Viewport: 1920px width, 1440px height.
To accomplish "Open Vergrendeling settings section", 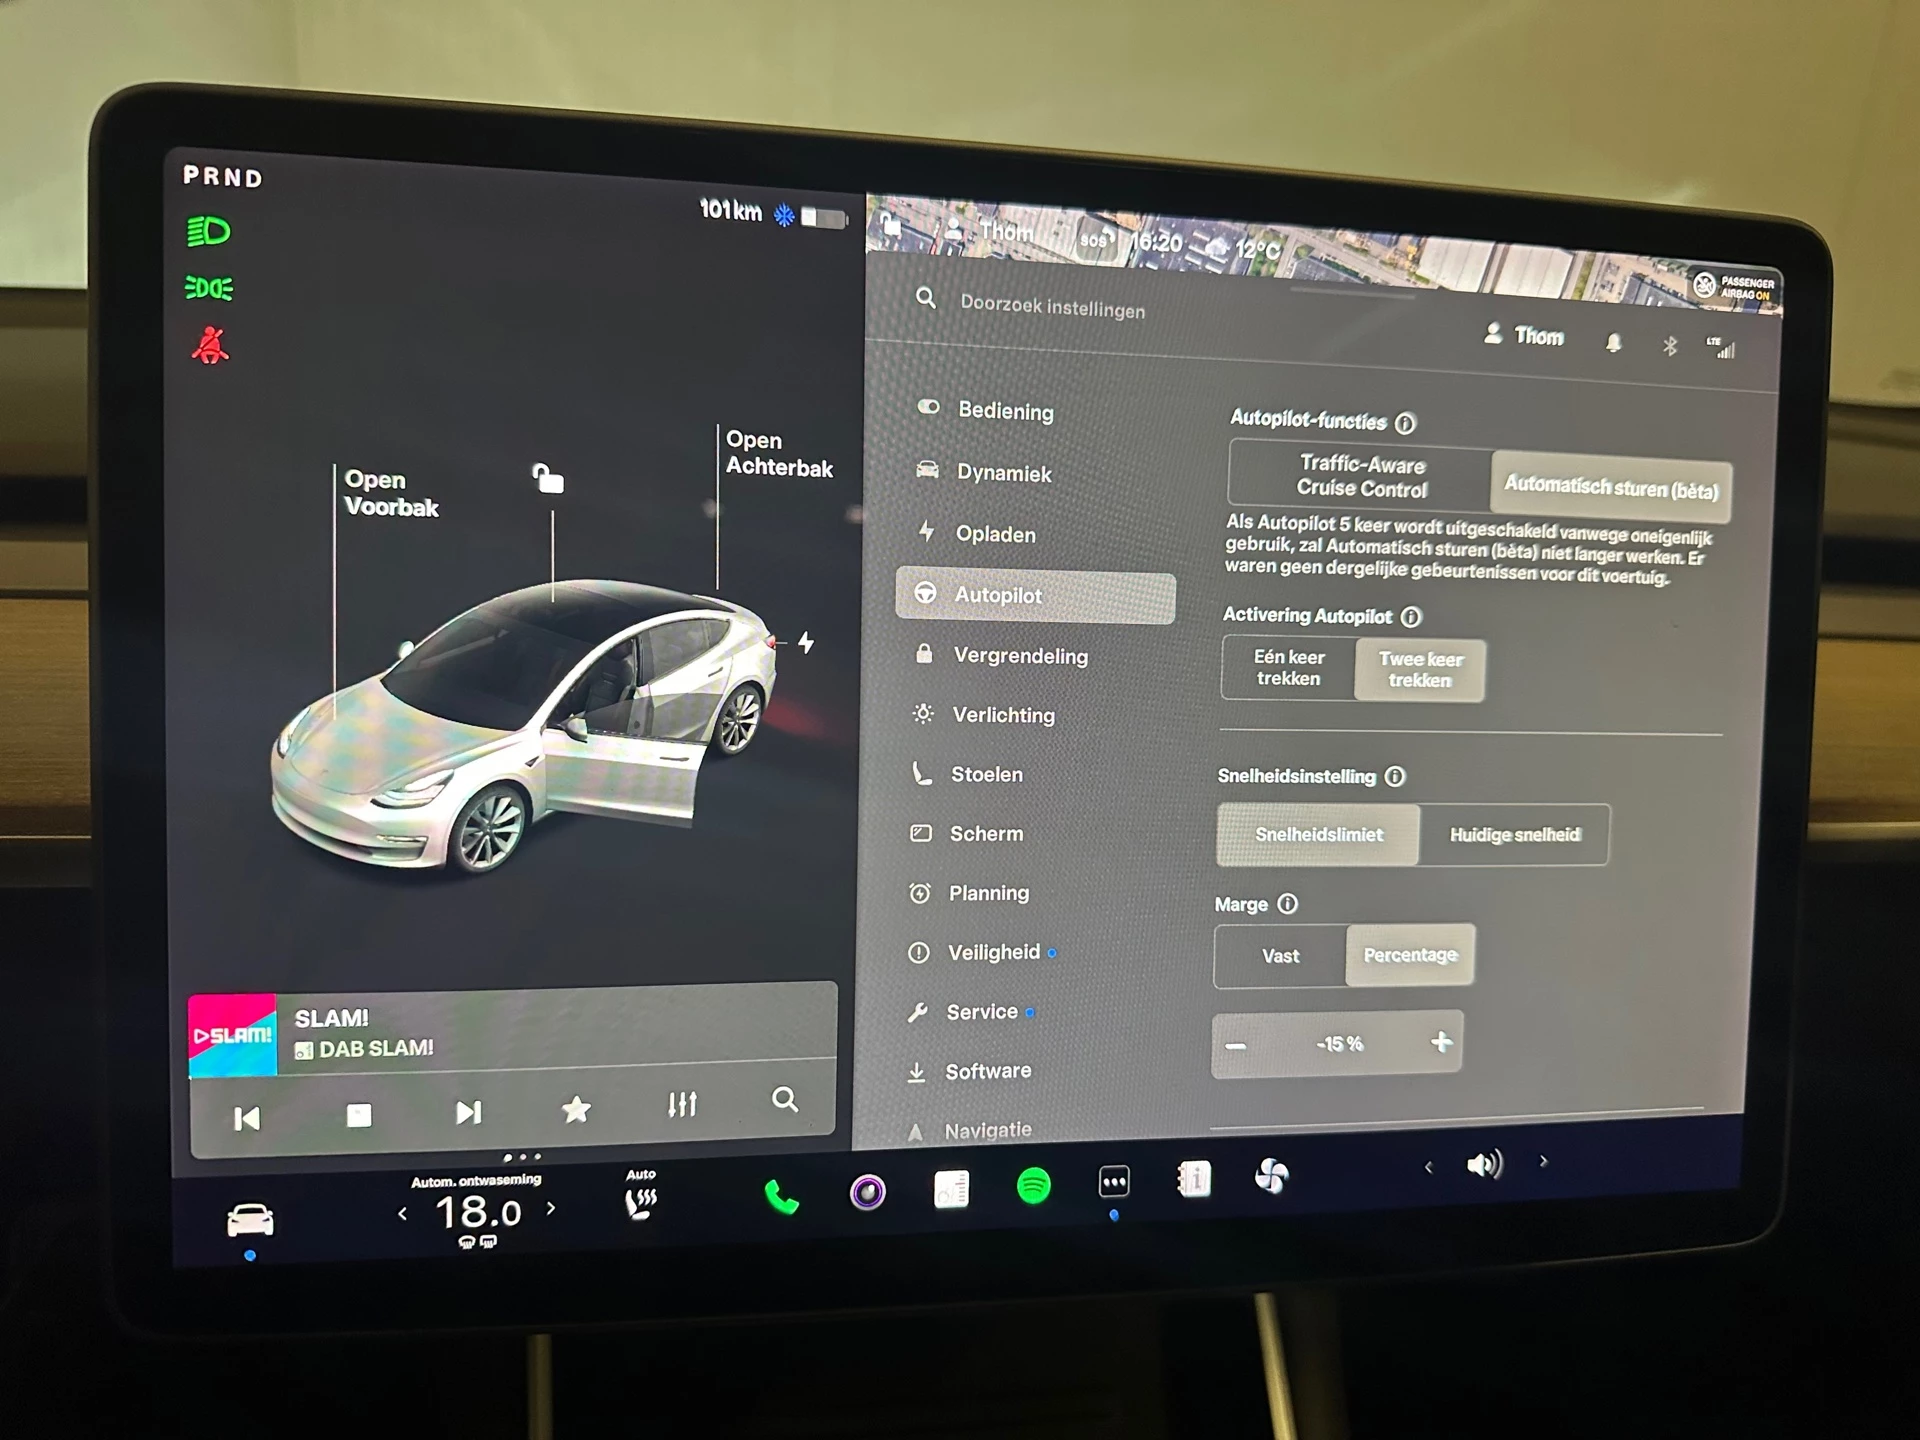I will pos(1020,655).
